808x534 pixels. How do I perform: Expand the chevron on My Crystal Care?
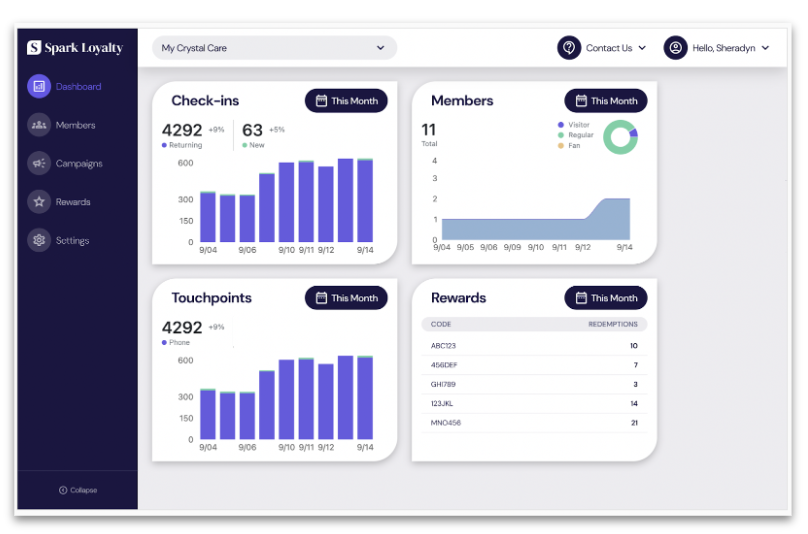click(380, 48)
